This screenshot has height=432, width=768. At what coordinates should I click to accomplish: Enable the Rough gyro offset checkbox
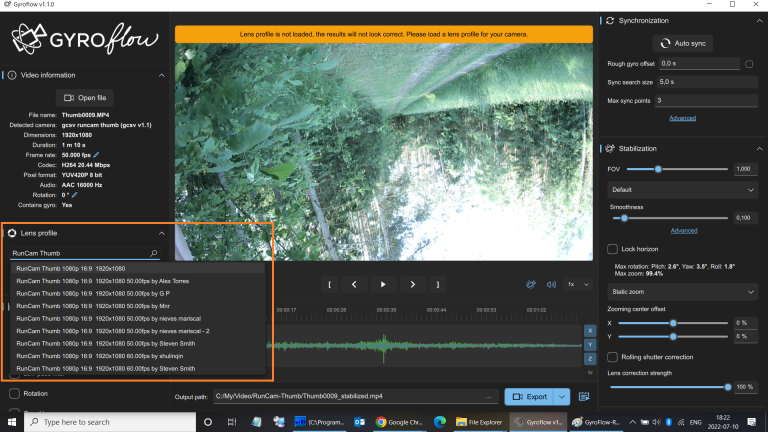tap(749, 64)
